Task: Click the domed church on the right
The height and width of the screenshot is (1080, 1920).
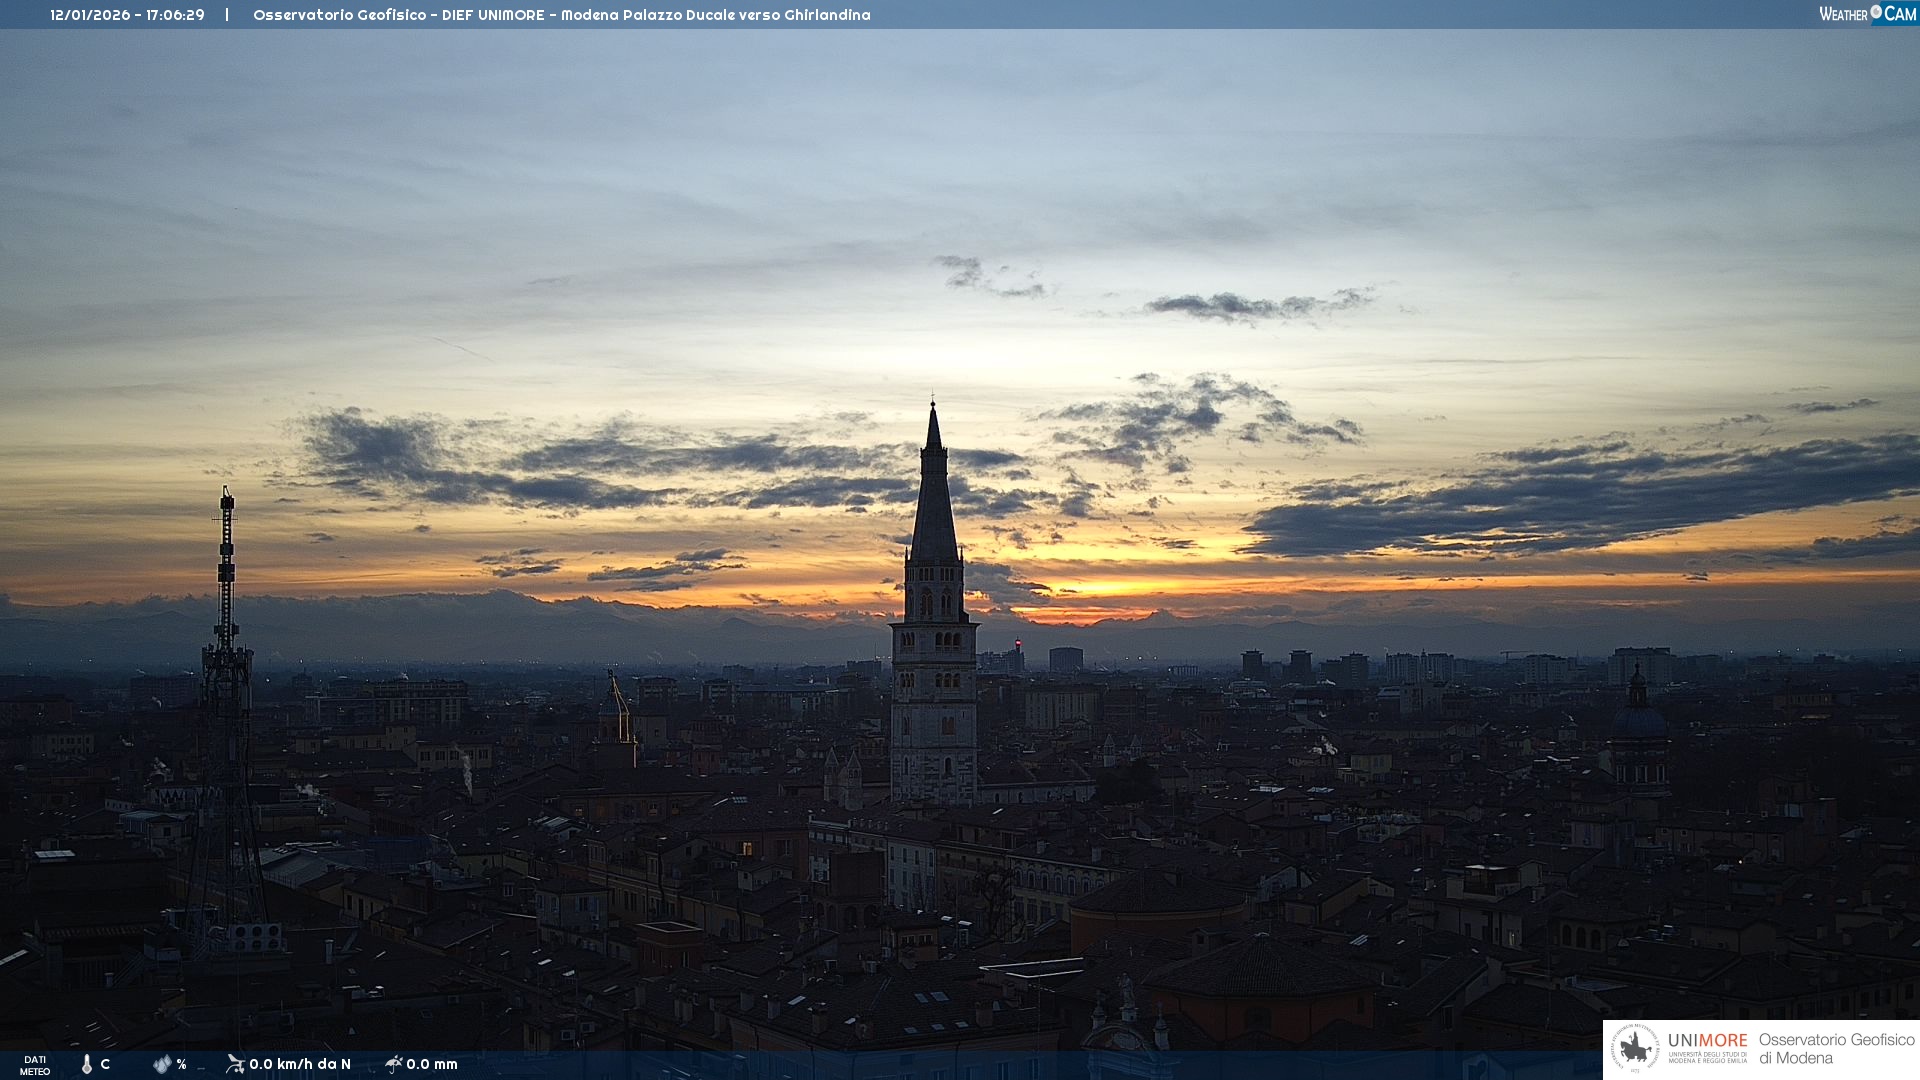Action: click(1638, 720)
